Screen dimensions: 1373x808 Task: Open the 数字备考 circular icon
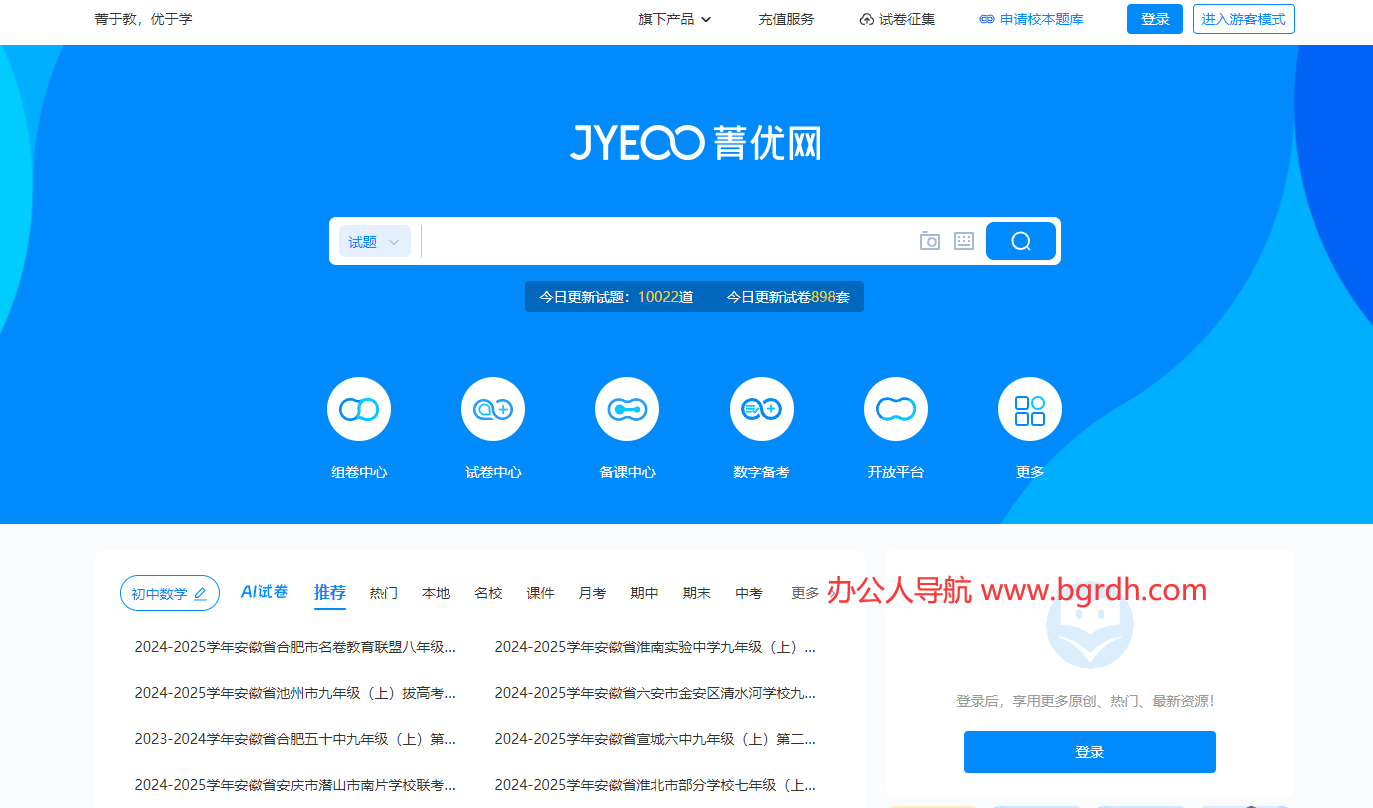point(762,409)
